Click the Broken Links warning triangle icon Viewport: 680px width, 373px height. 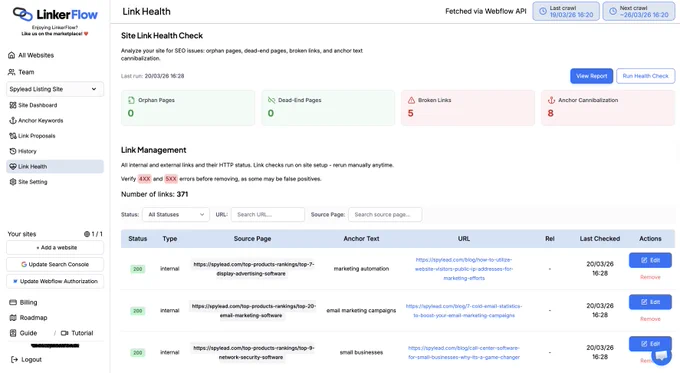(x=411, y=100)
